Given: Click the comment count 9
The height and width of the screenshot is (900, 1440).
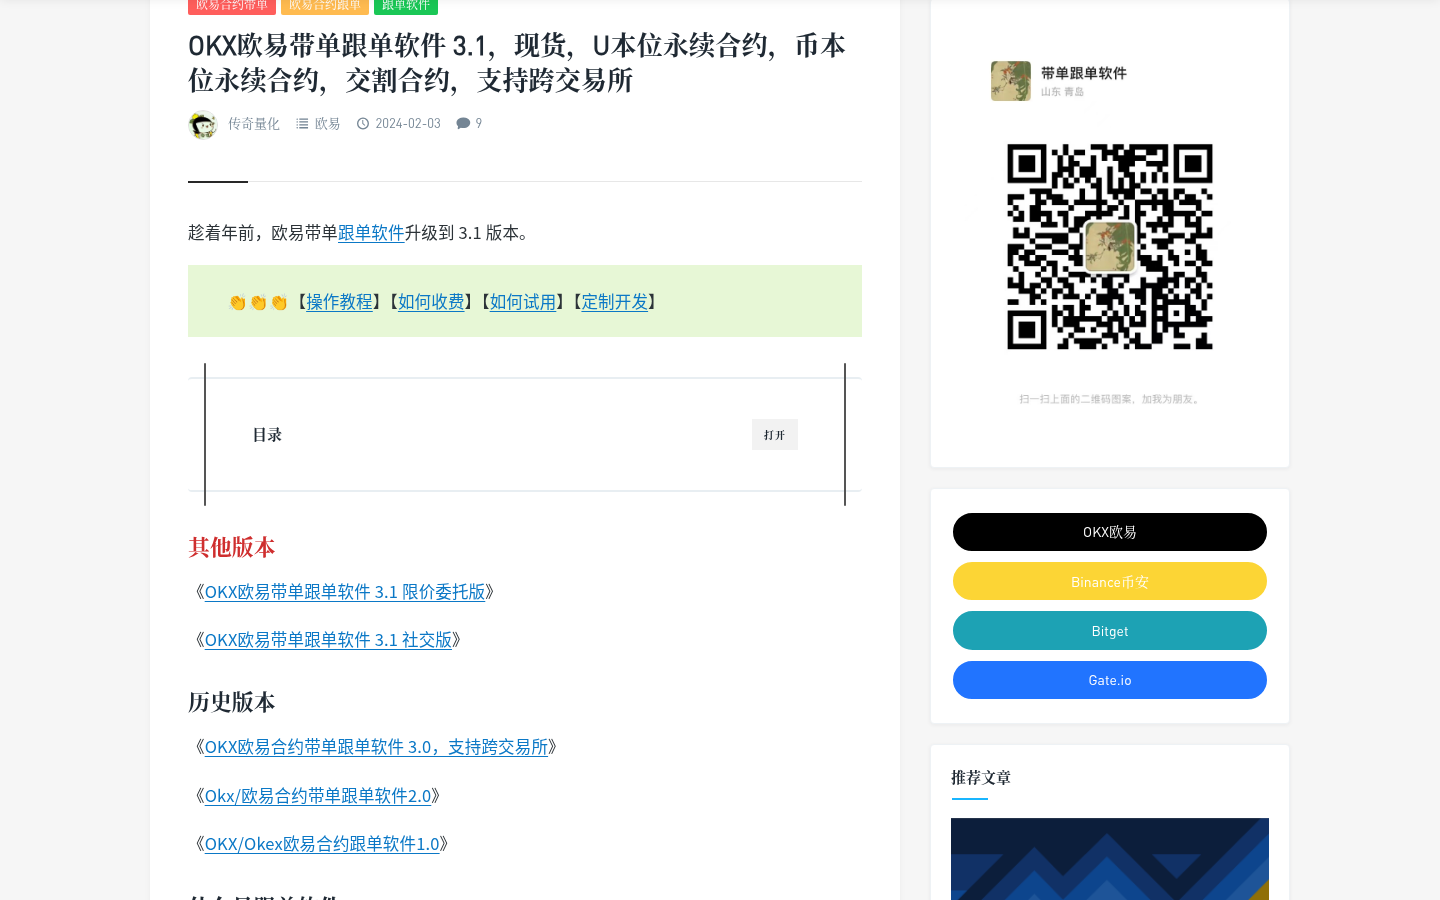Looking at the screenshot, I should pyautogui.click(x=479, y=123).
